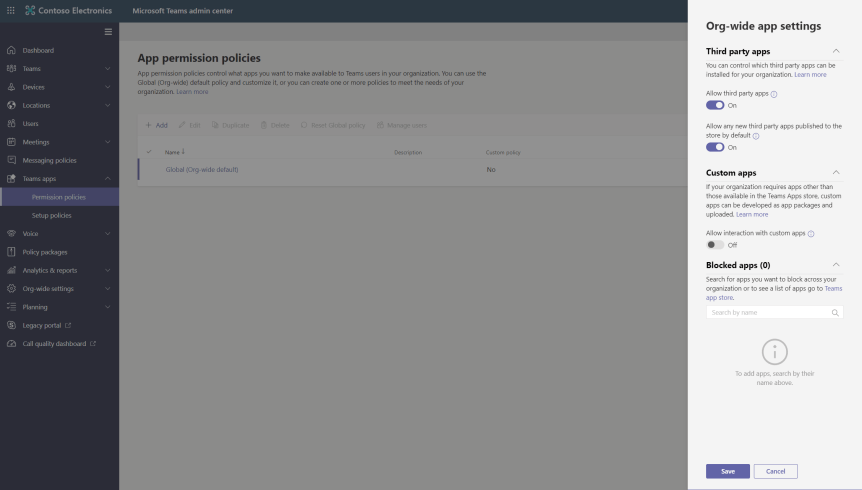Image resolution: width=862 pixels, height=490 pixels.
Task: Save the org-wide app settings
Action: 727,471
